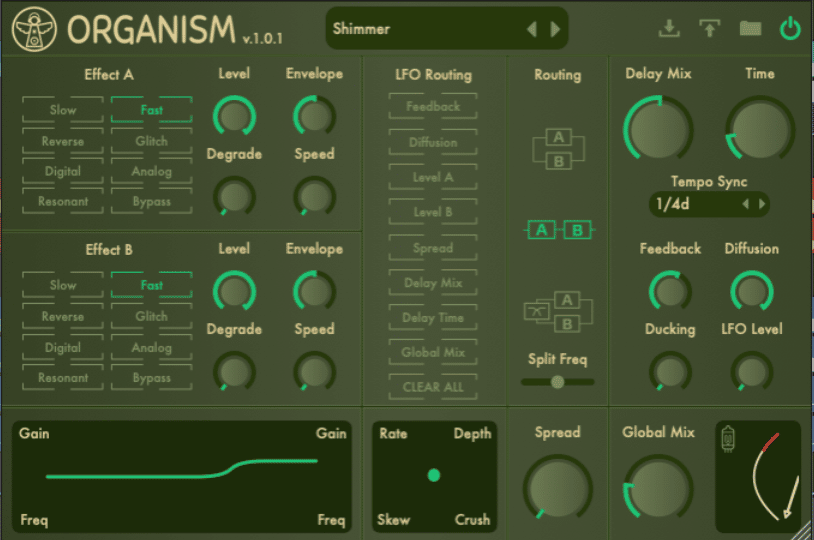Enable Digital in Effect B
814x540 pixels.
coord(63,347)
